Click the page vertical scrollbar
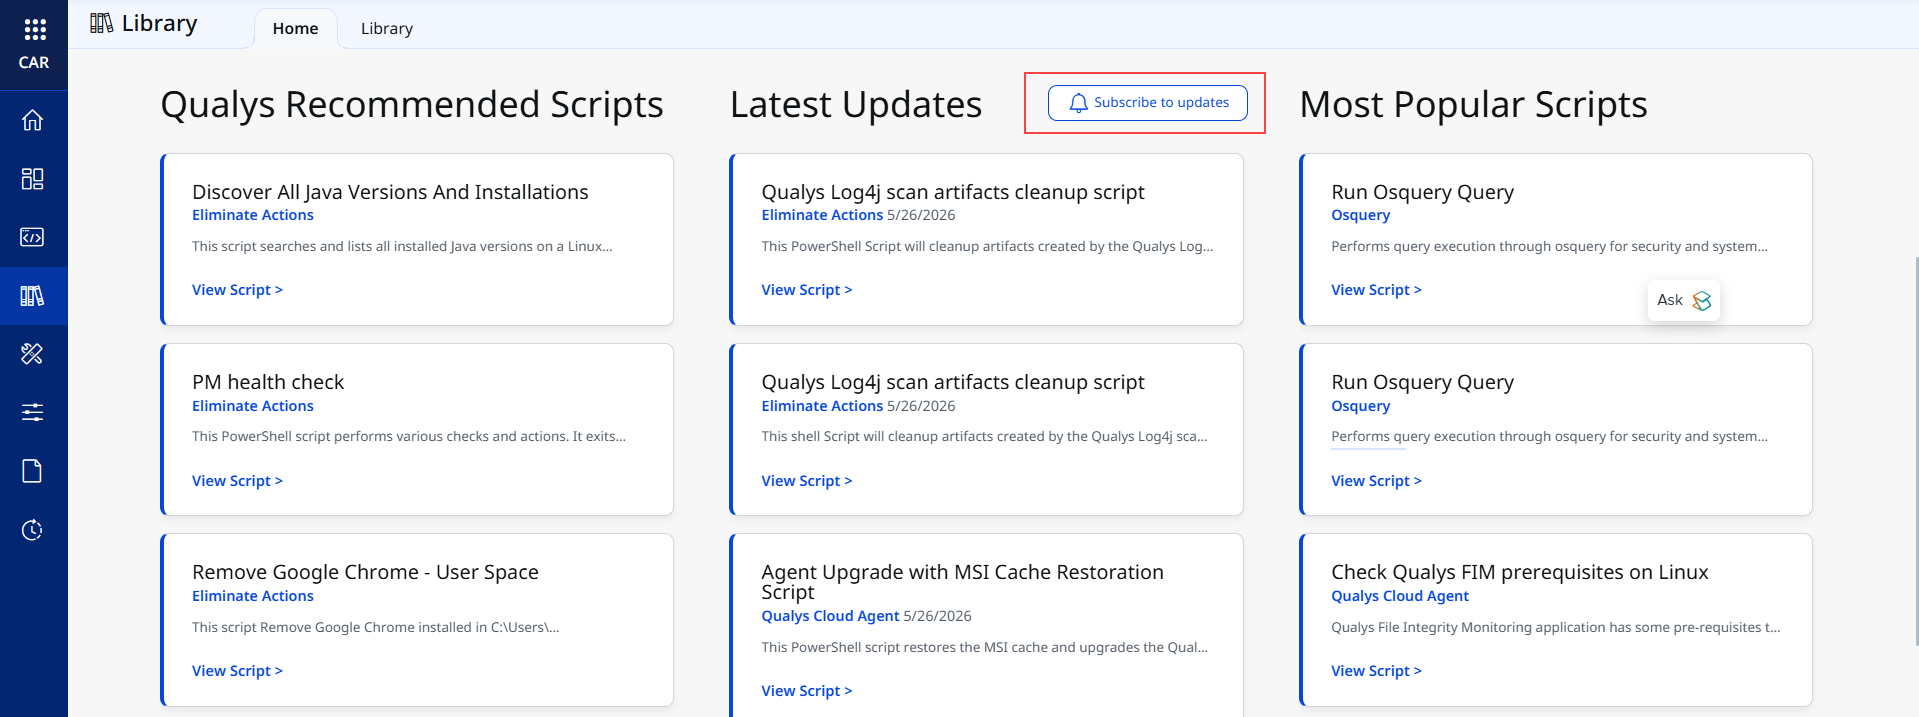 pos(1915,450)
